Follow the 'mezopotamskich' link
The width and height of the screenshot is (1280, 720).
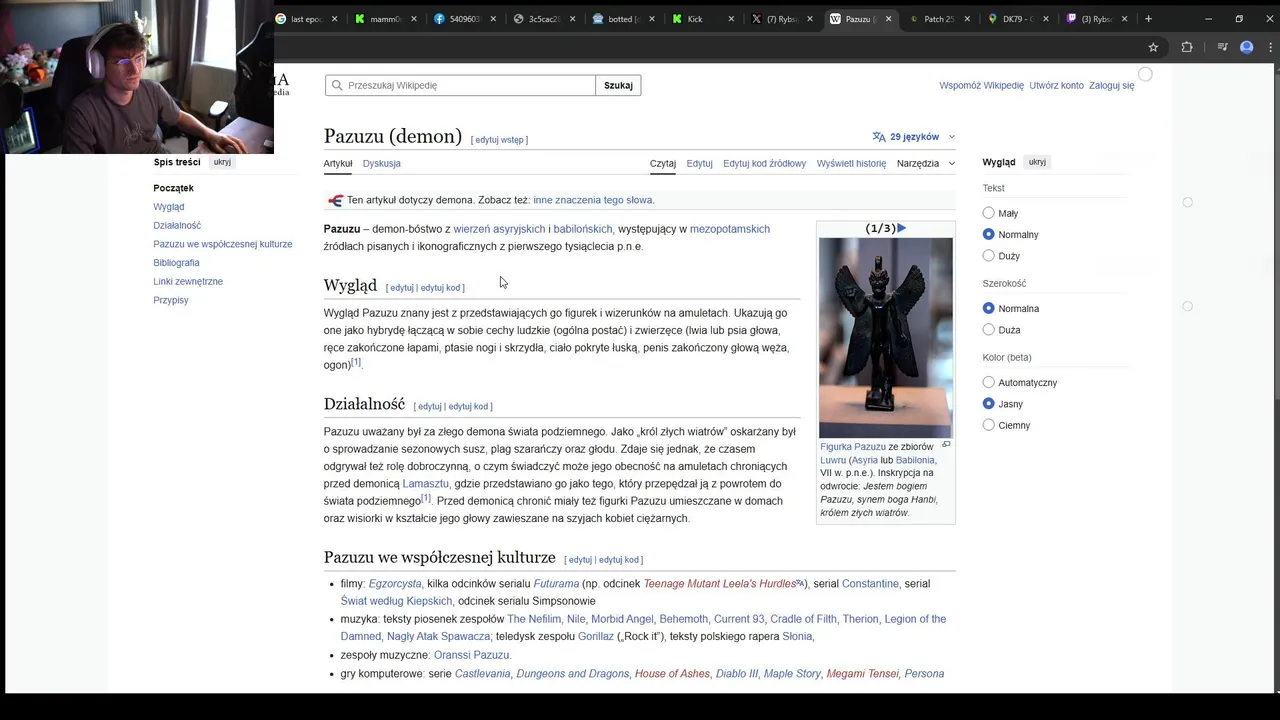coord(730,229)
